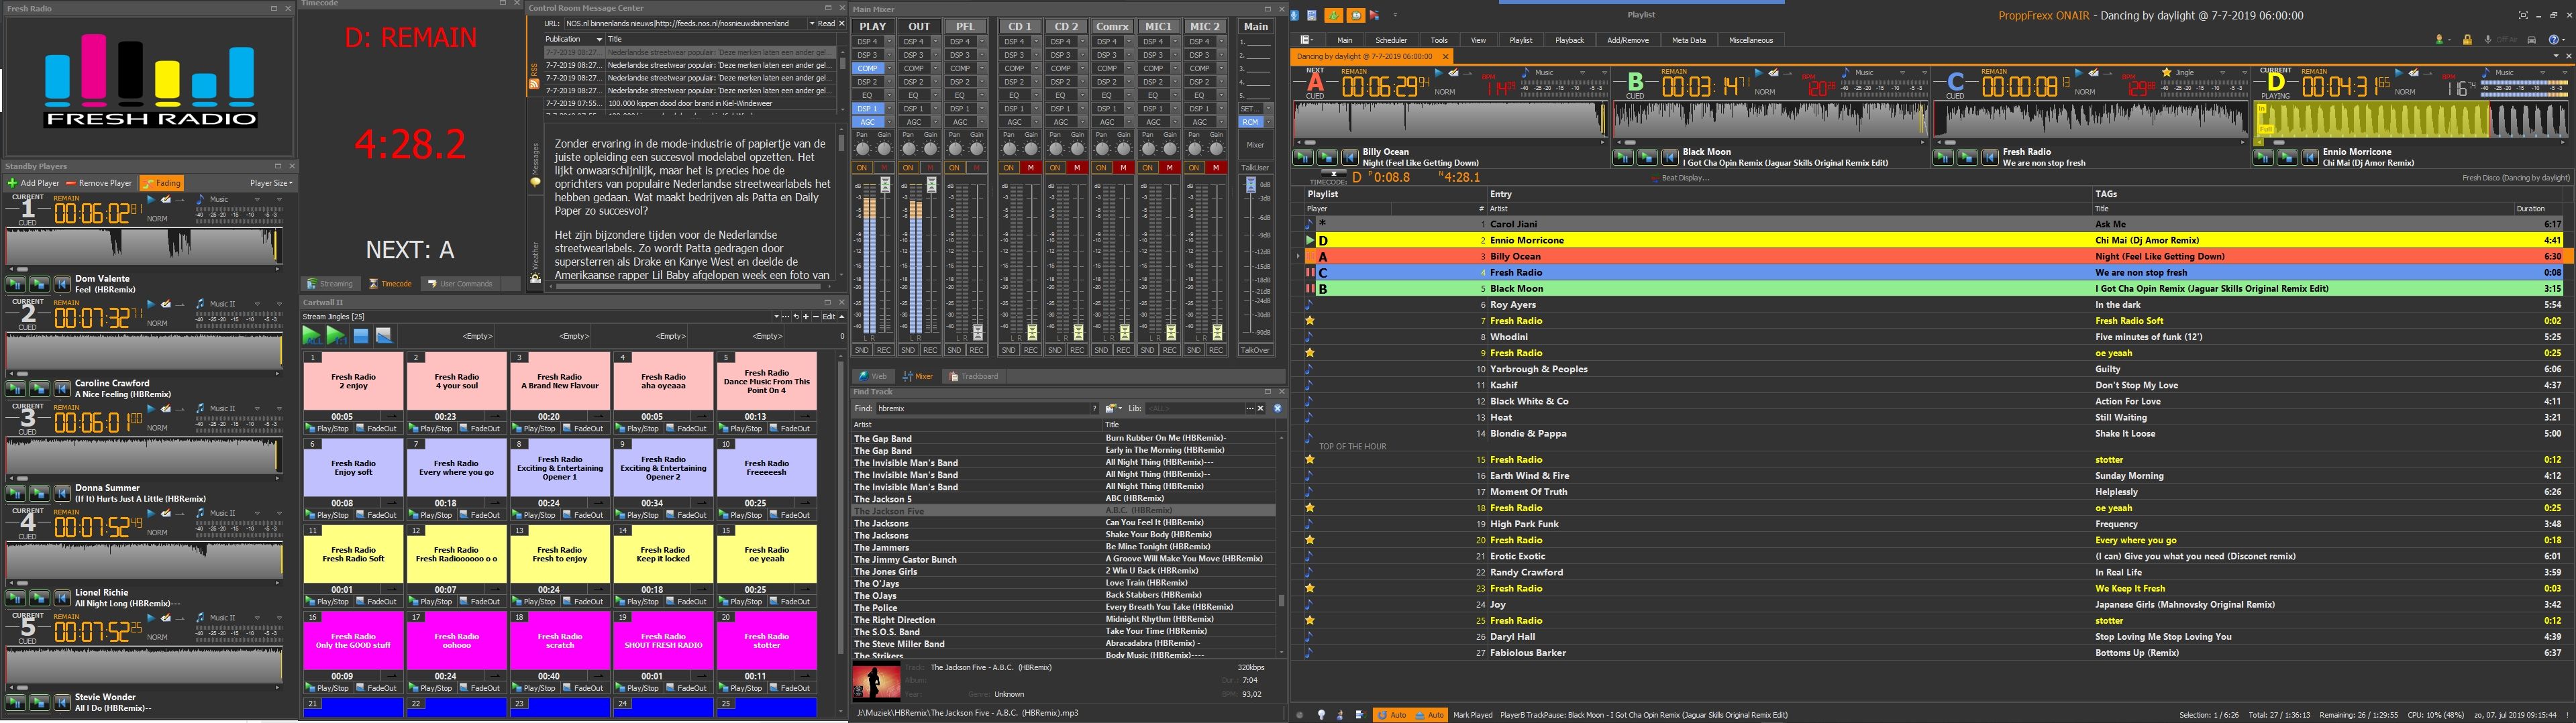Adjust the Main output fader handle
Viewport: 2576px width, 723px height.
tap(1250, 185)
